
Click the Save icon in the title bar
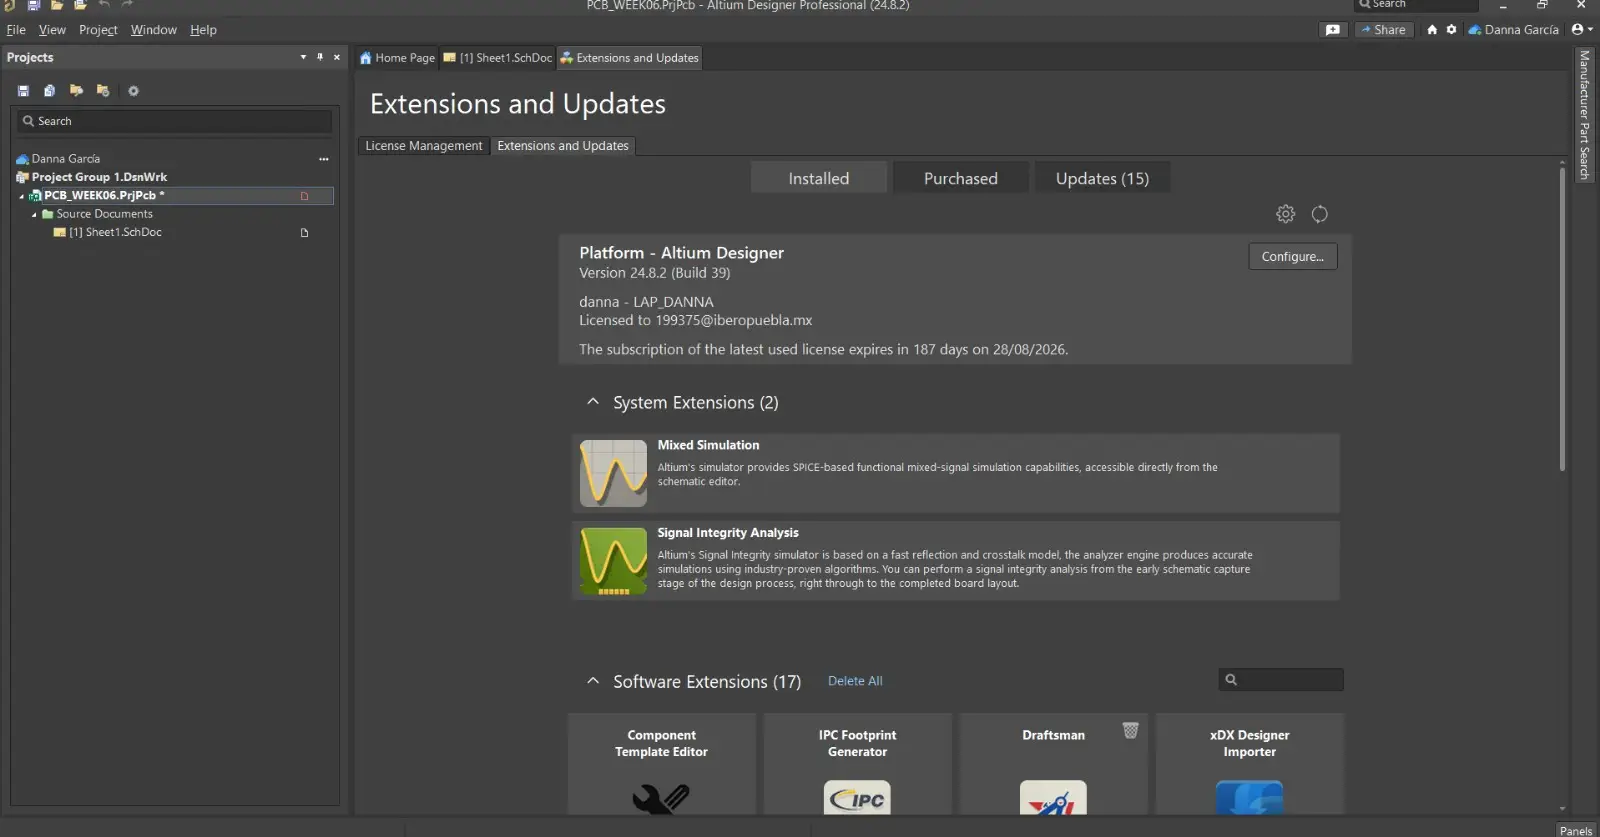click(33, 5)
